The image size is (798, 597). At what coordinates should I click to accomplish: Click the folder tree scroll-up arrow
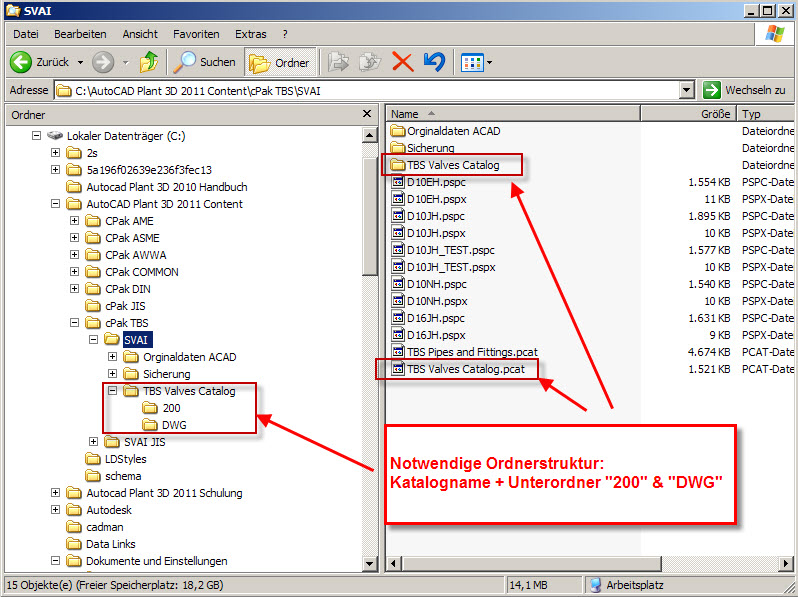pyautogui.click(x=369, y=135)
